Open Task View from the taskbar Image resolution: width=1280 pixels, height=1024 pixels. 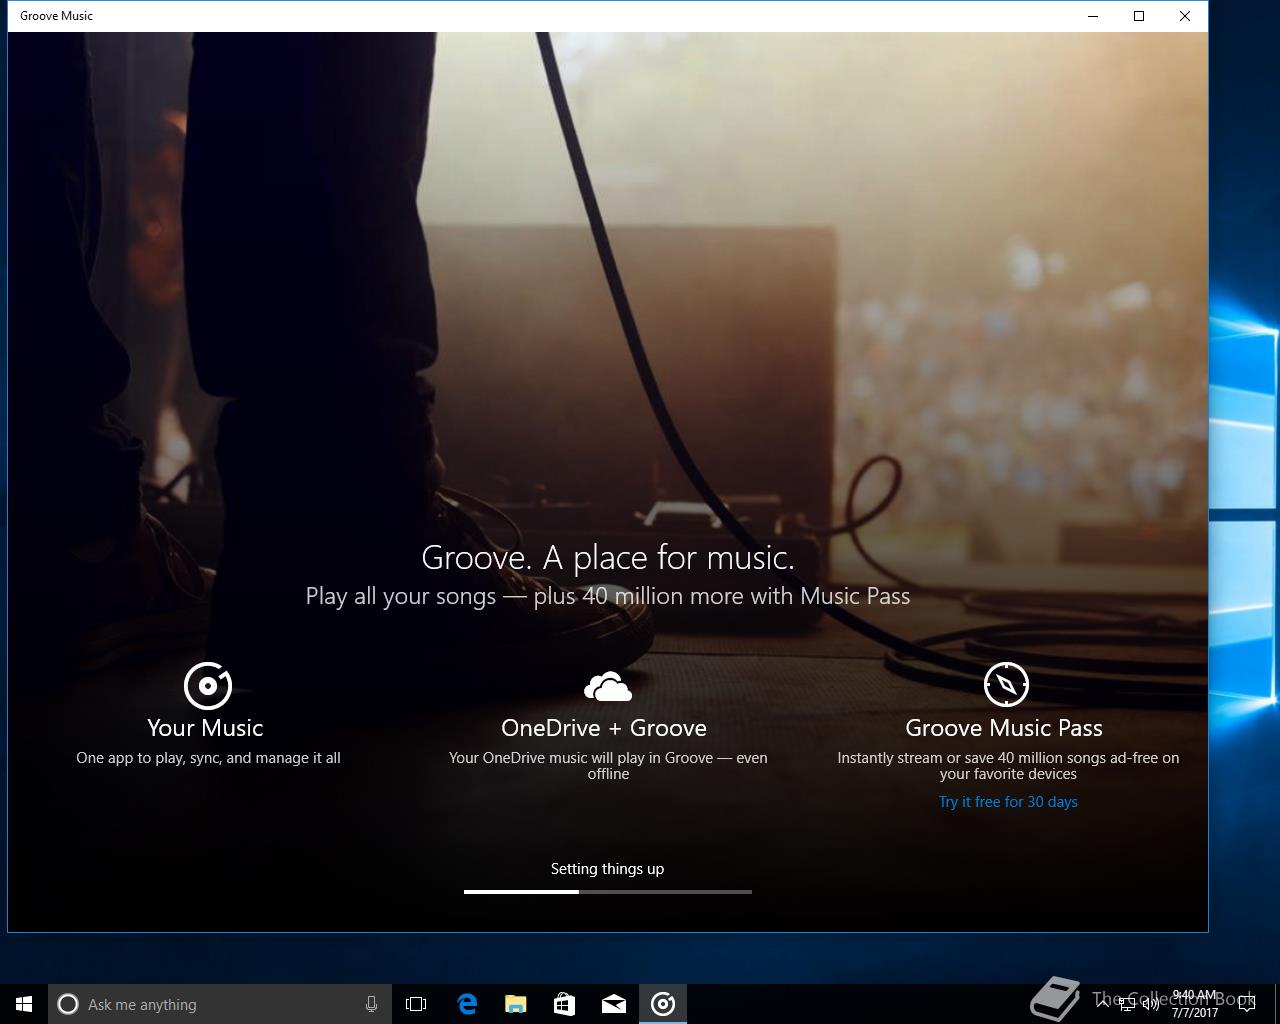click(x=416, y=1004)
